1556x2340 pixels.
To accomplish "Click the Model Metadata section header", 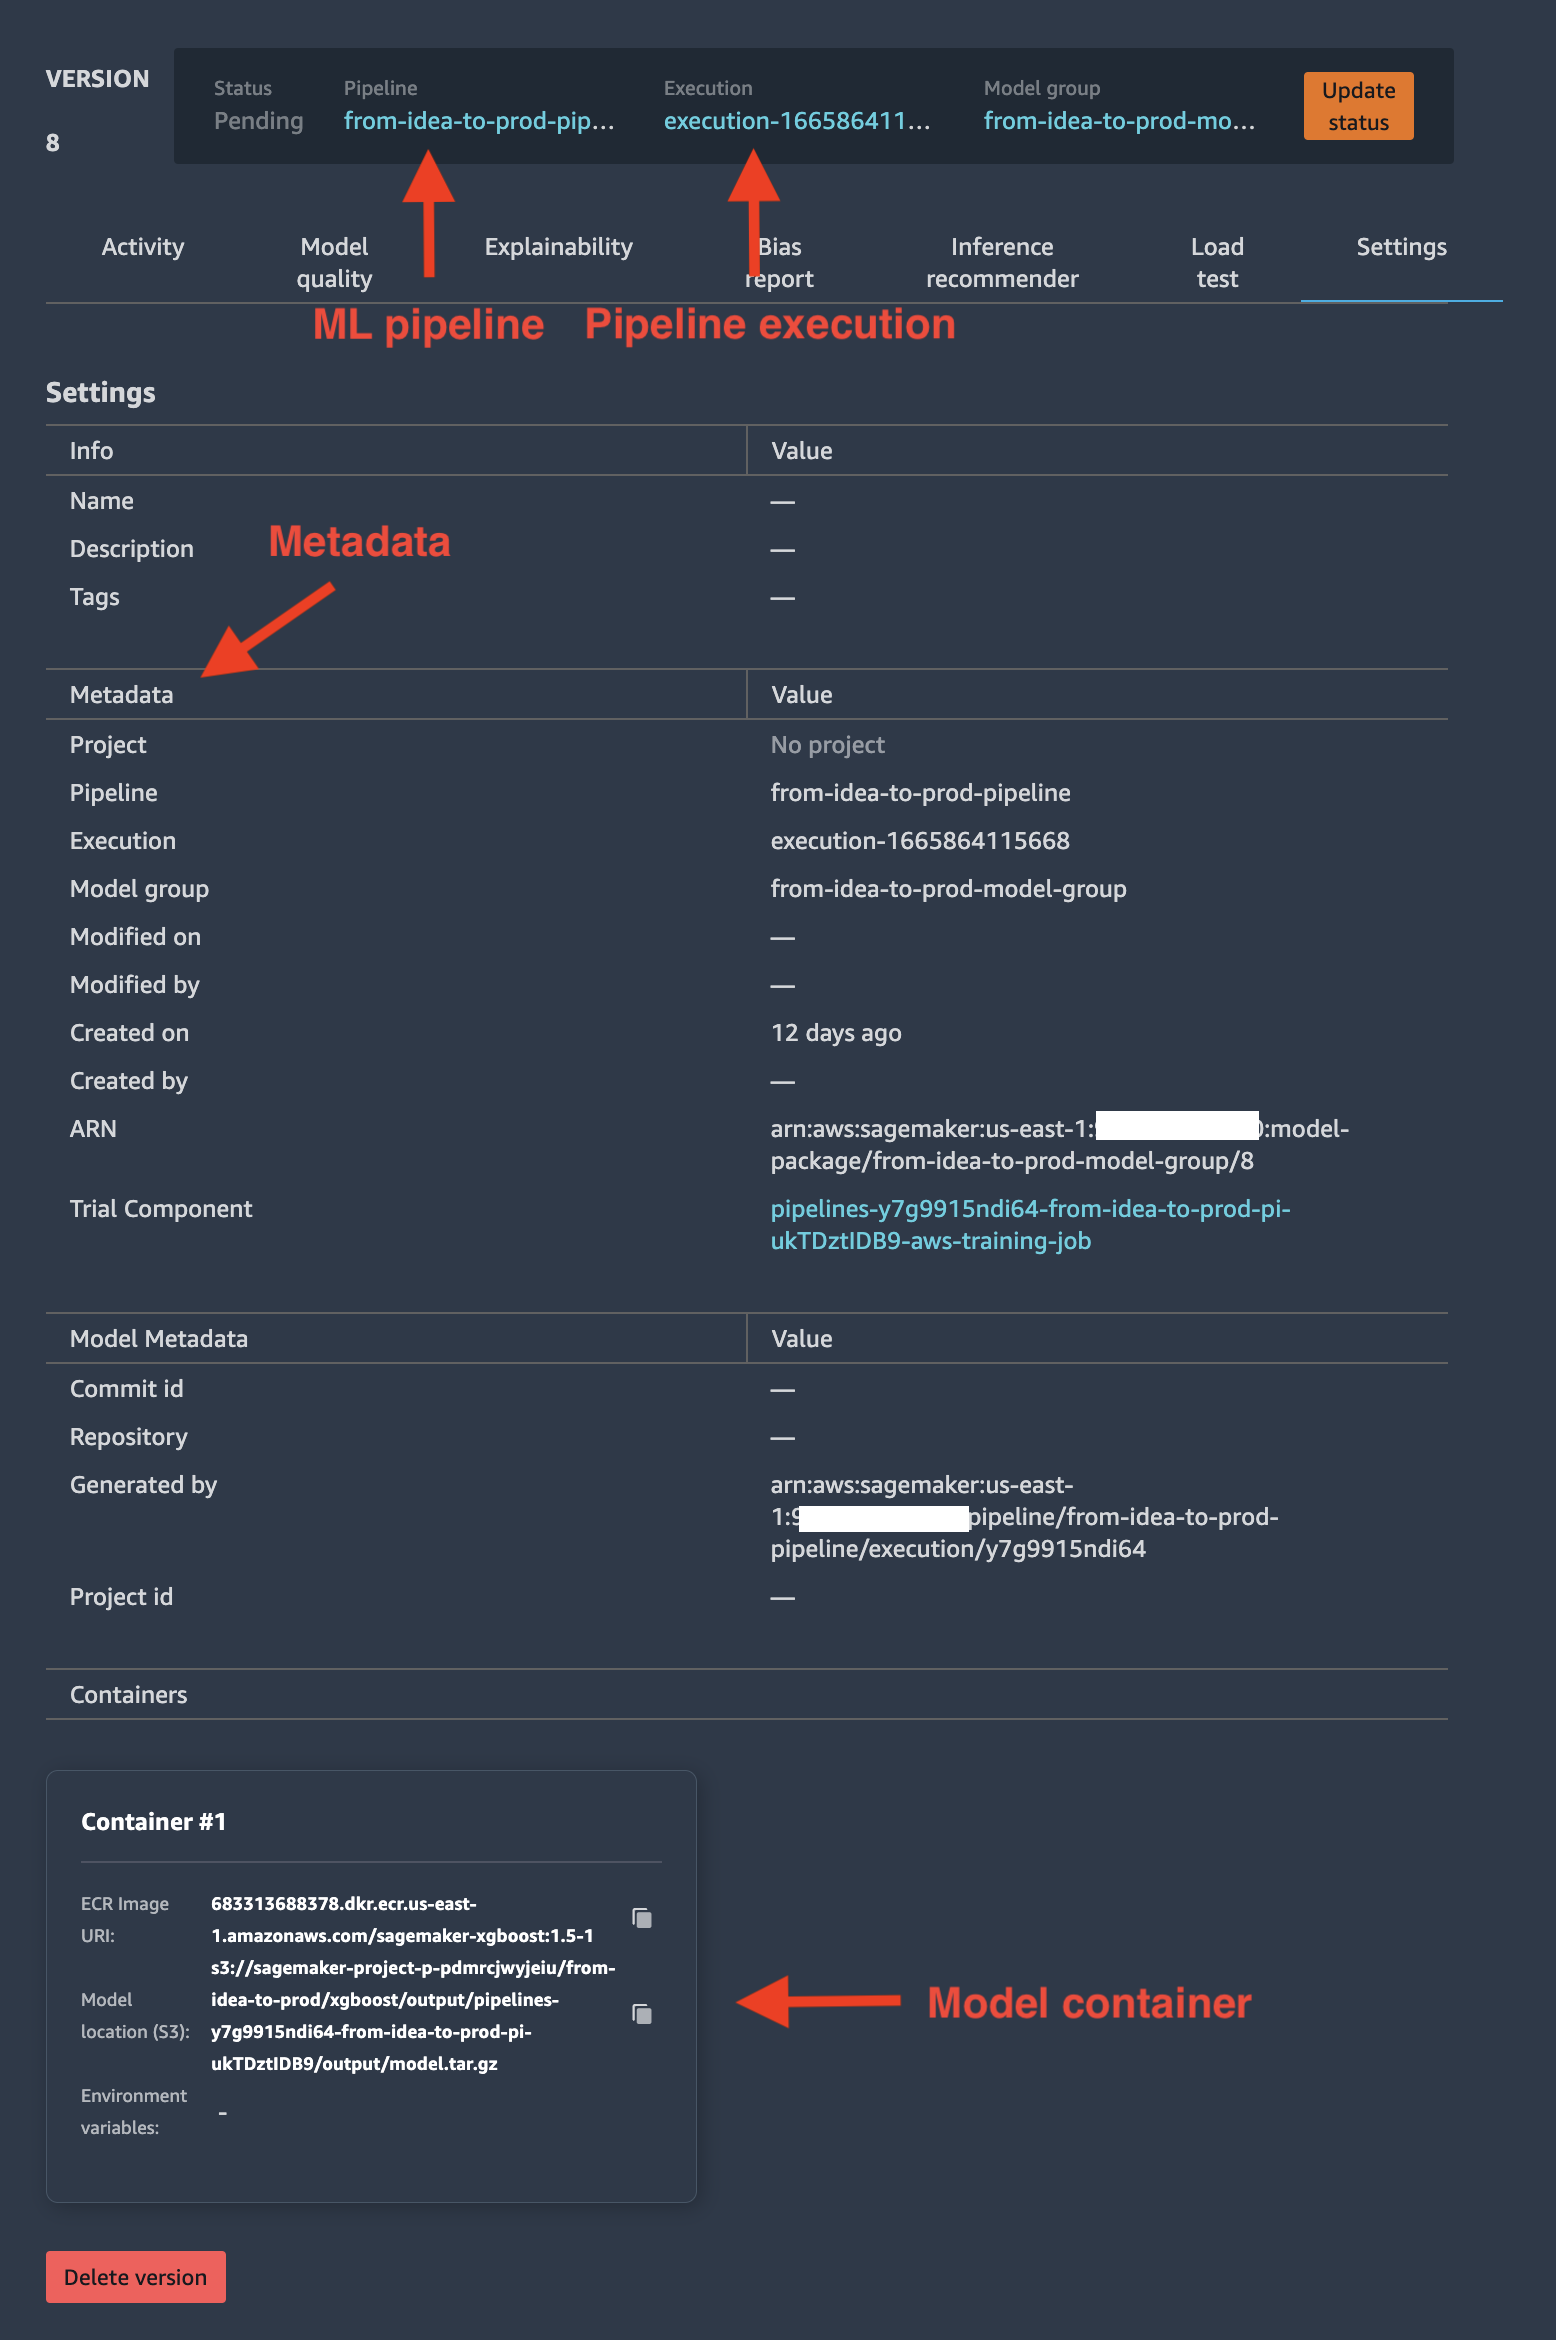I will tap(159, 1339).
